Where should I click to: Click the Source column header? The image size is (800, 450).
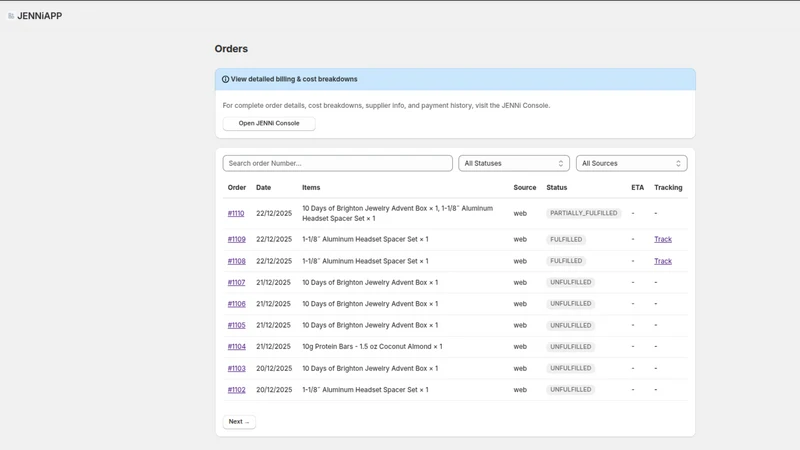524,188
